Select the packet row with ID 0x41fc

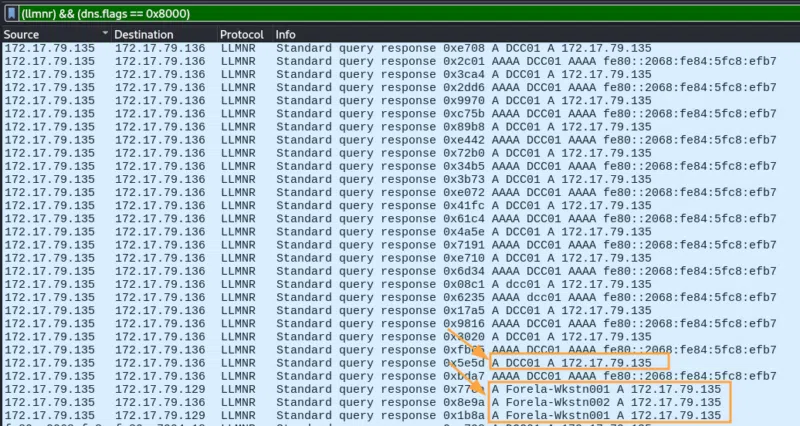coord(401,206)
